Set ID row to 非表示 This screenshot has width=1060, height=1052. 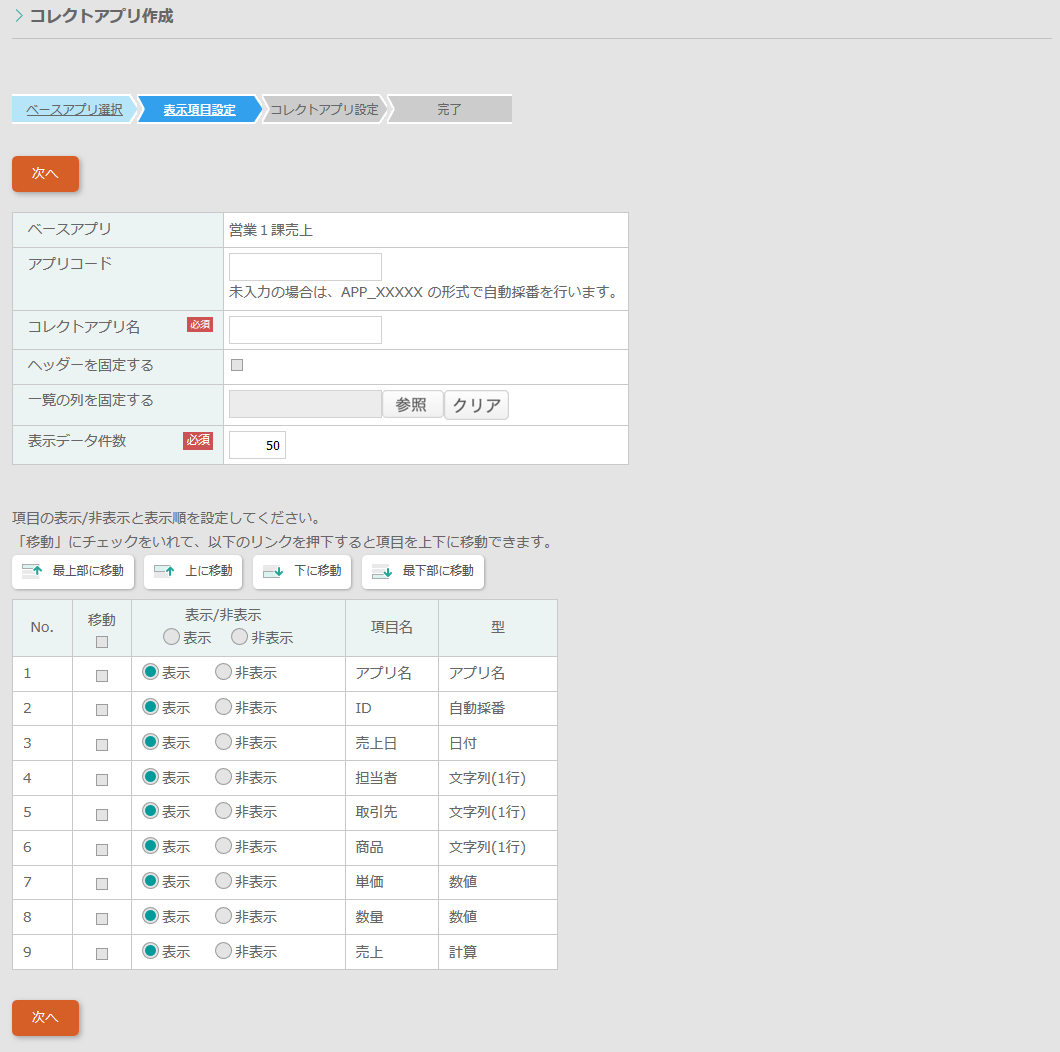pyautogui.click(x=223, y=707)
